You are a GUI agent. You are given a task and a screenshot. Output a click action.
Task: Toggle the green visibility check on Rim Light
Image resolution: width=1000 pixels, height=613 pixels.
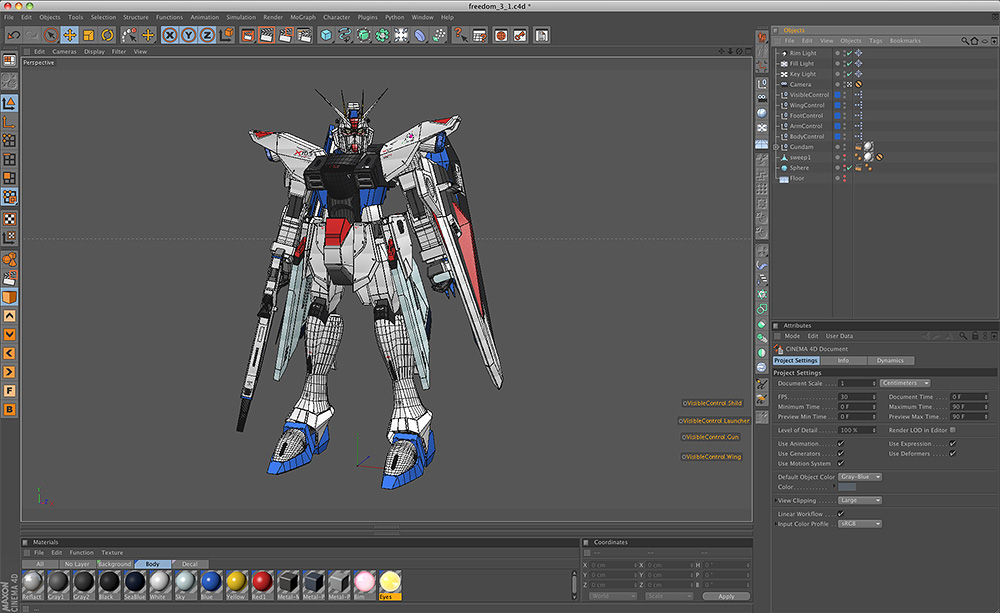point(848,52)
